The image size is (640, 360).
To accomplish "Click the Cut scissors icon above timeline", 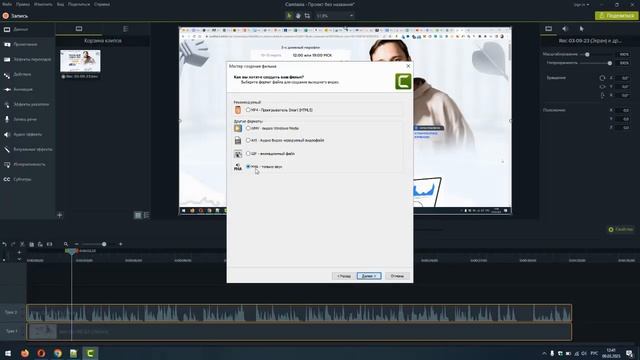I will [22, 244].
